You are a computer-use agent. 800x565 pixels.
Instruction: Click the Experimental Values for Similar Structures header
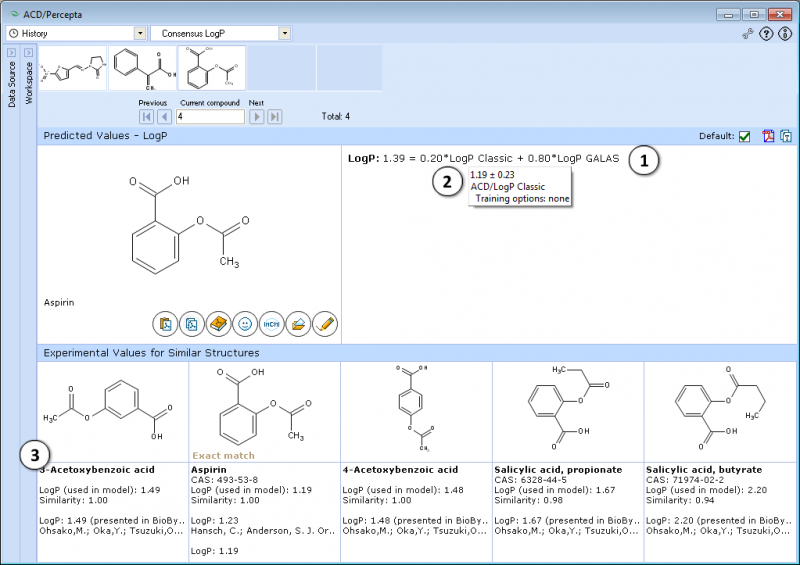click(x=152, y=353)
